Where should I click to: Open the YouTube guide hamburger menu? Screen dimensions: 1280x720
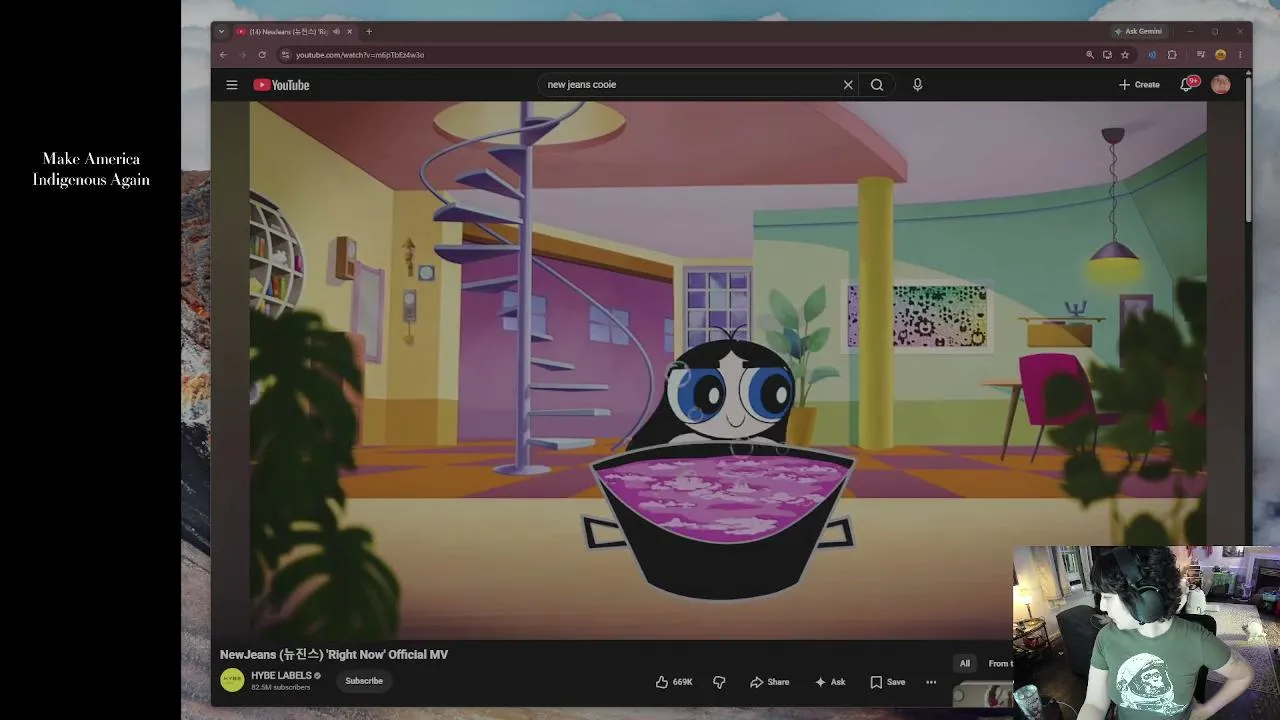232,85
